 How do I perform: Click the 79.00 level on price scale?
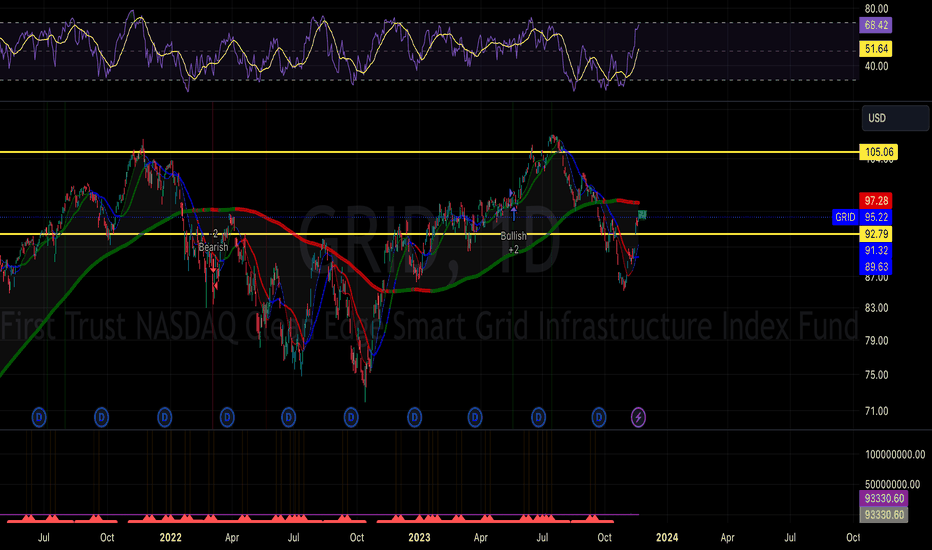pos(876,341)
